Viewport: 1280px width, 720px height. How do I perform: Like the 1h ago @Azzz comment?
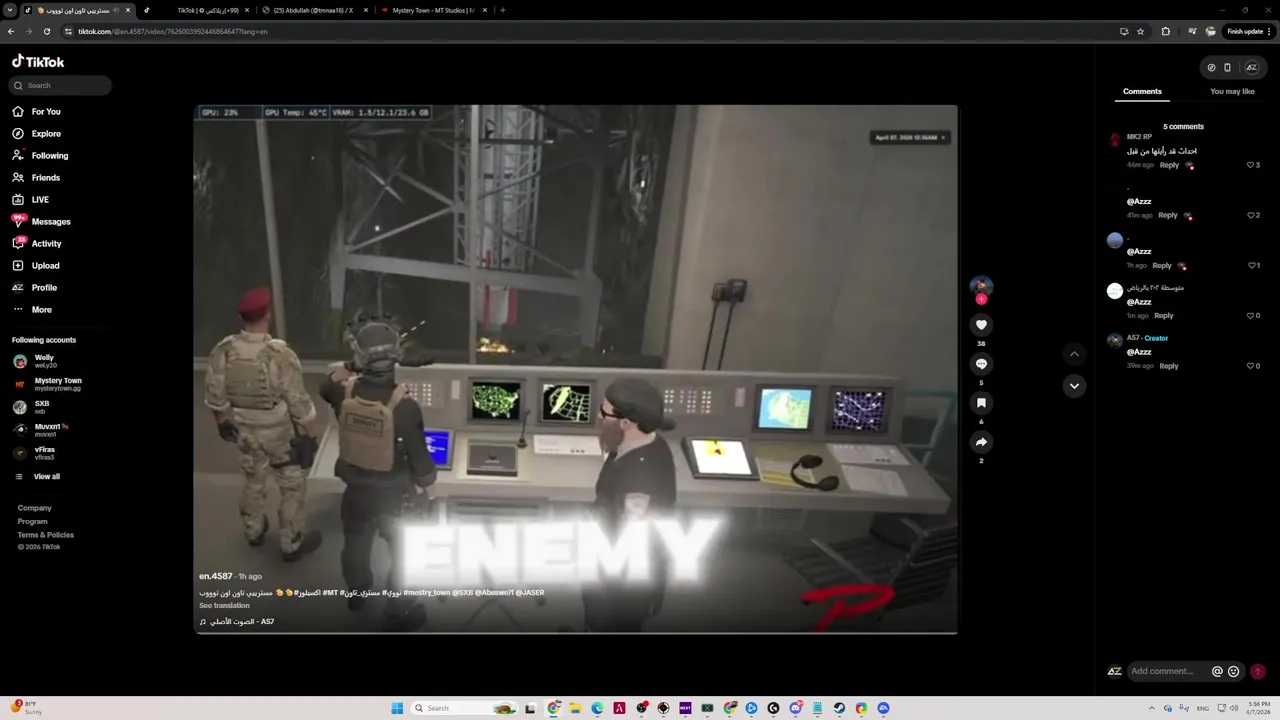point(1250,266)
